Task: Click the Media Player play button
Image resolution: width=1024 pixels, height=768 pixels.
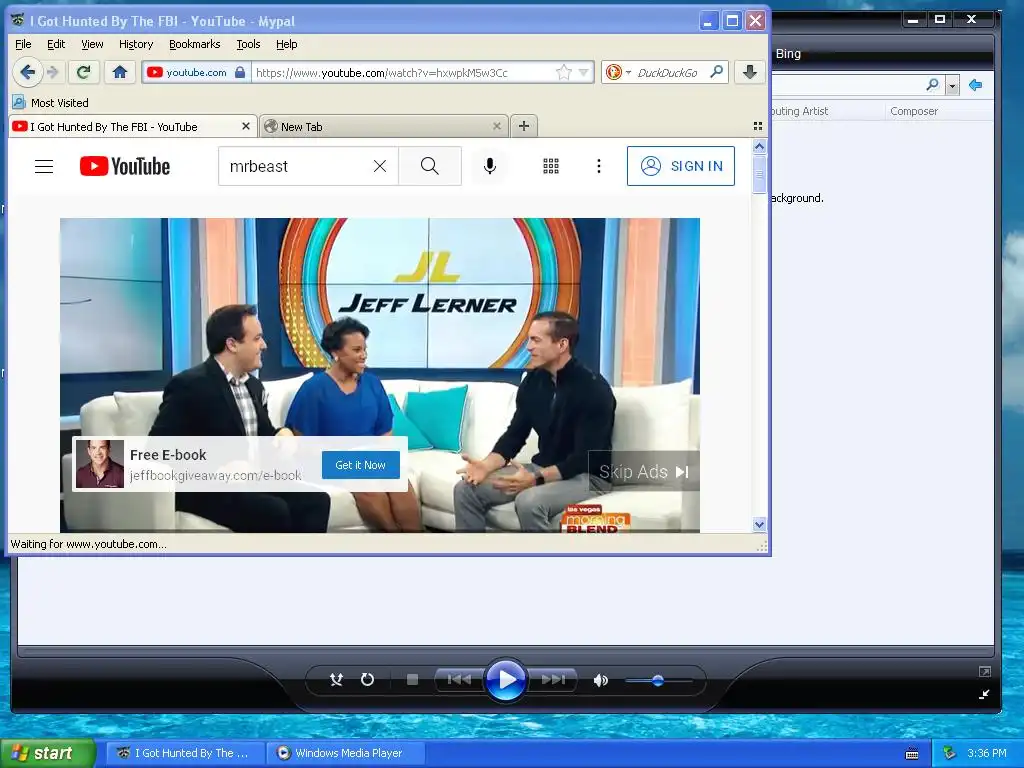Action: (506, 680)
